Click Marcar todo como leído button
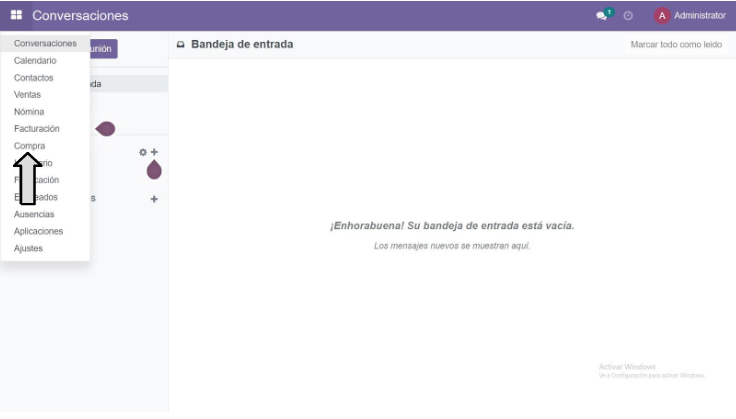The width and height of the screenshot is (736, 419). [x=676, y=45]
